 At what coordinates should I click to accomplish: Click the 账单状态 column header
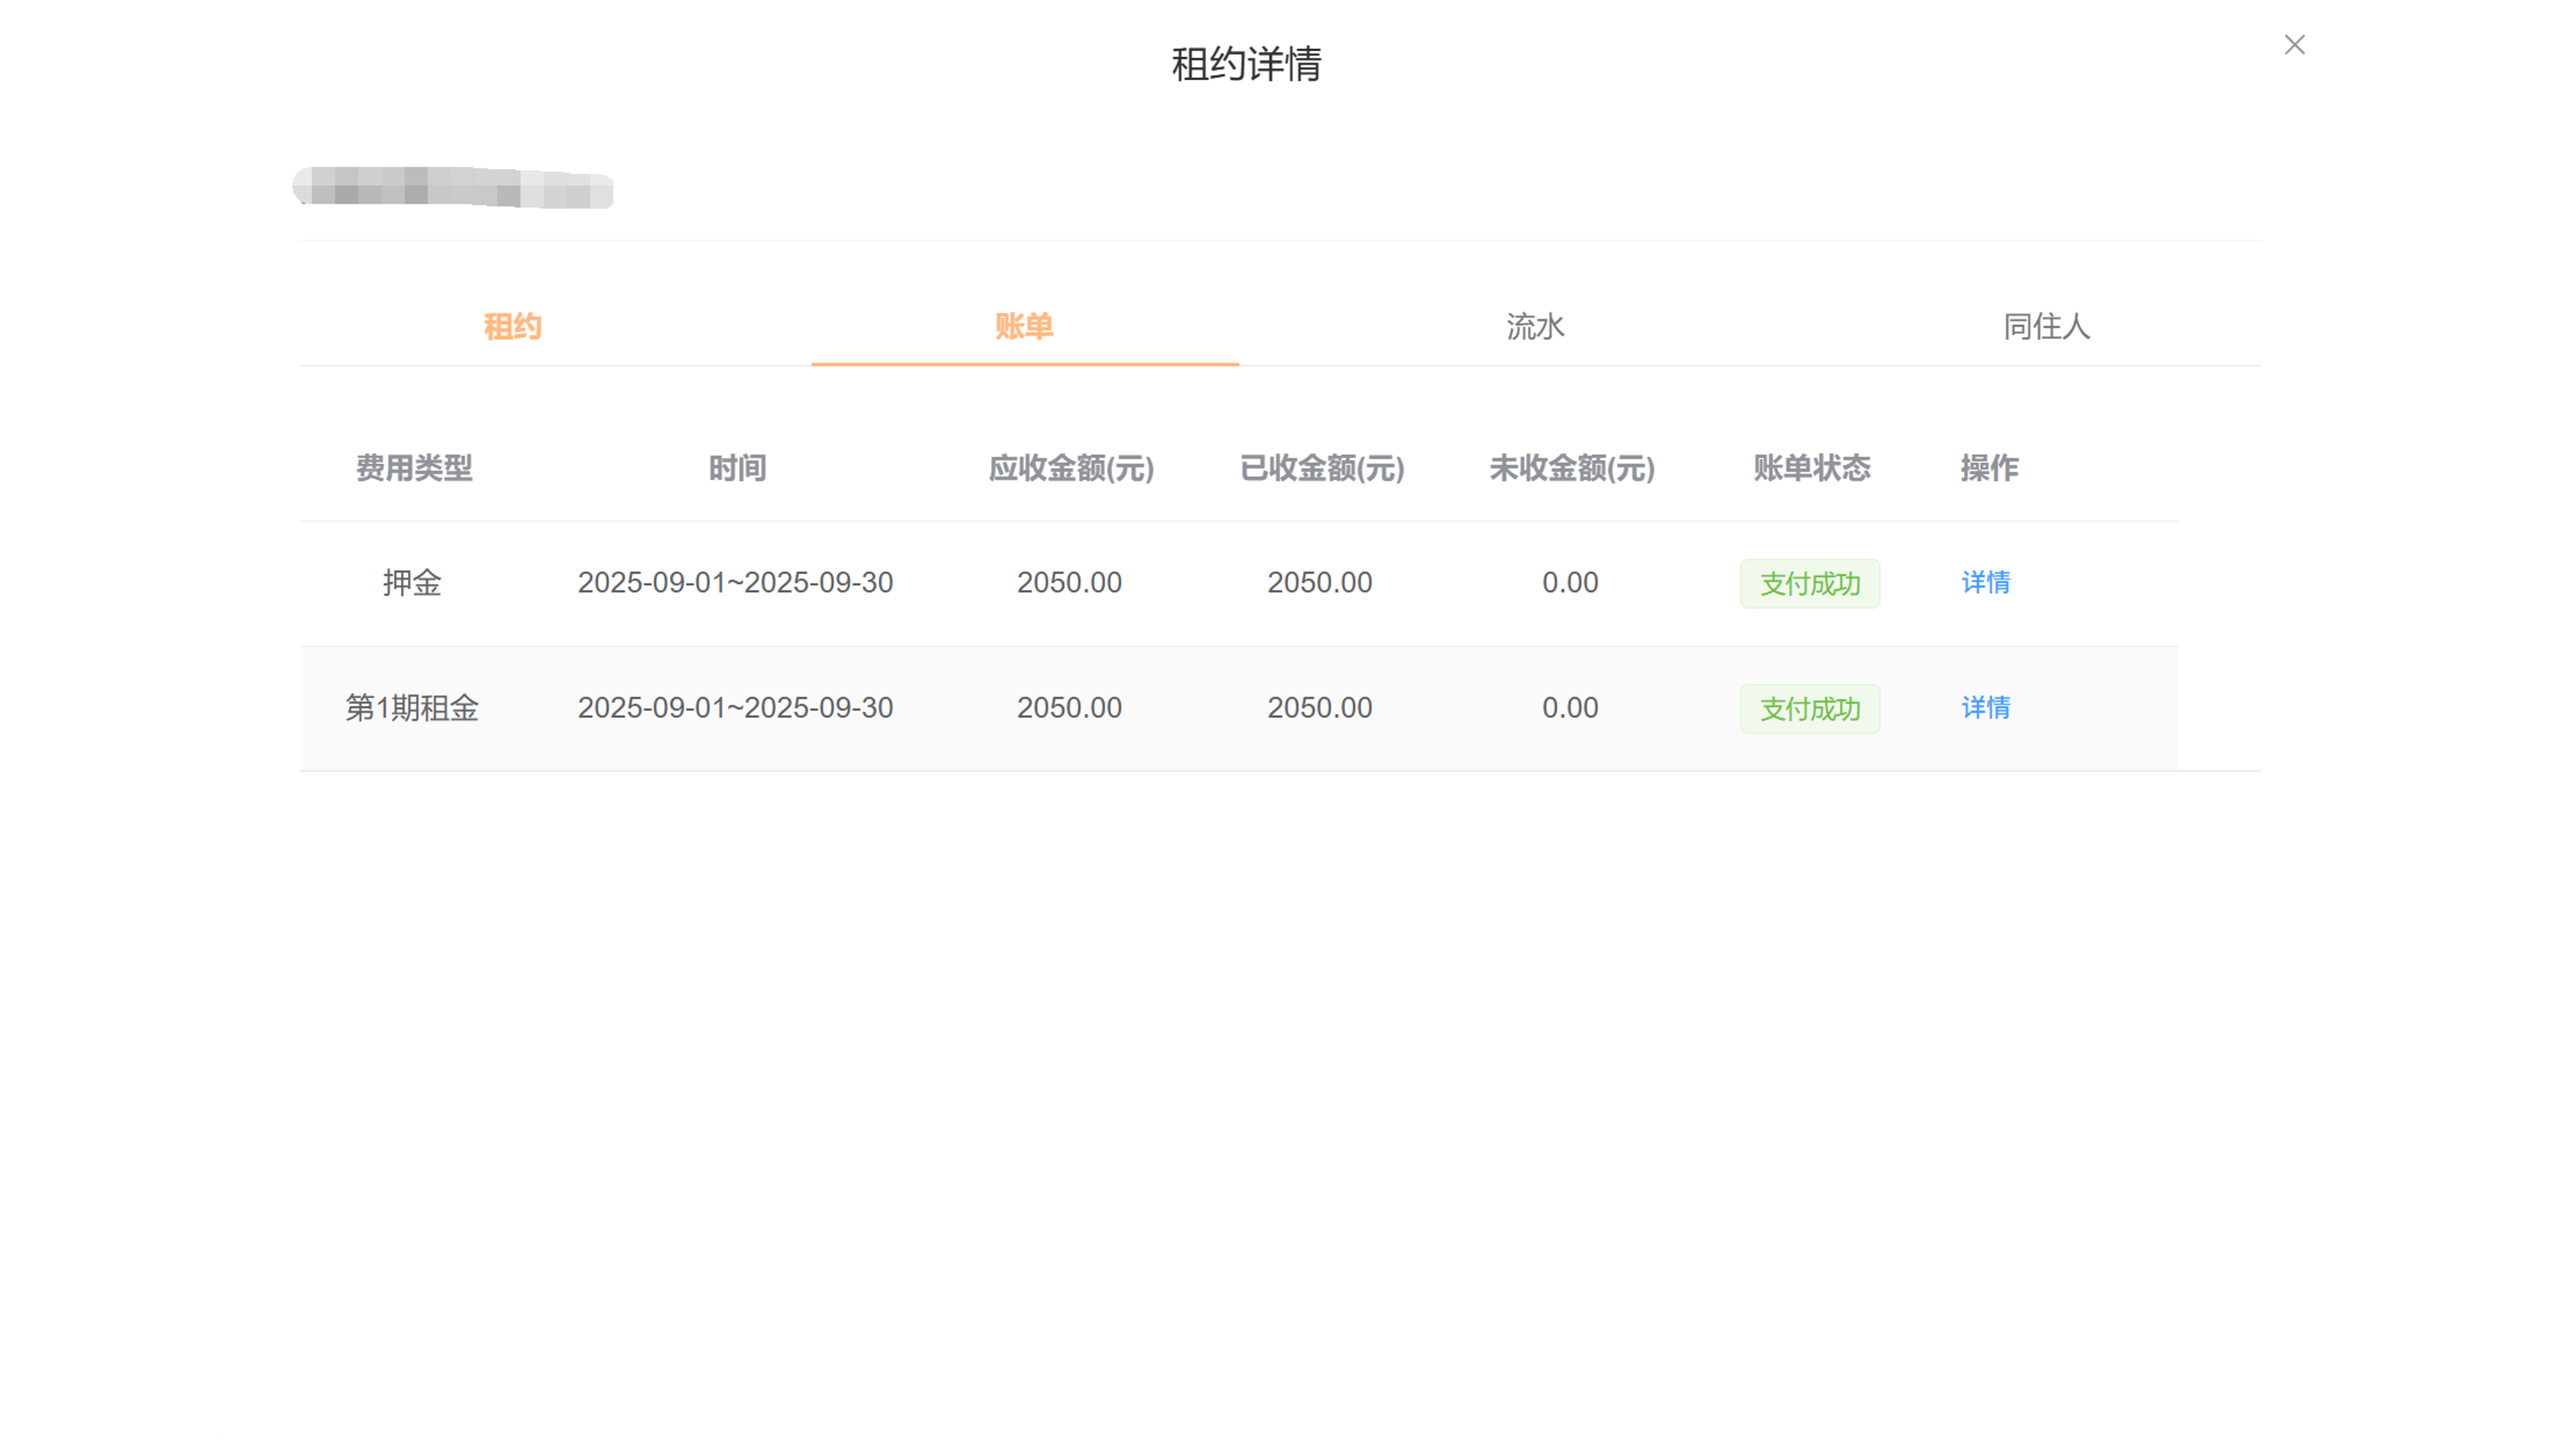pos(1811,468)
